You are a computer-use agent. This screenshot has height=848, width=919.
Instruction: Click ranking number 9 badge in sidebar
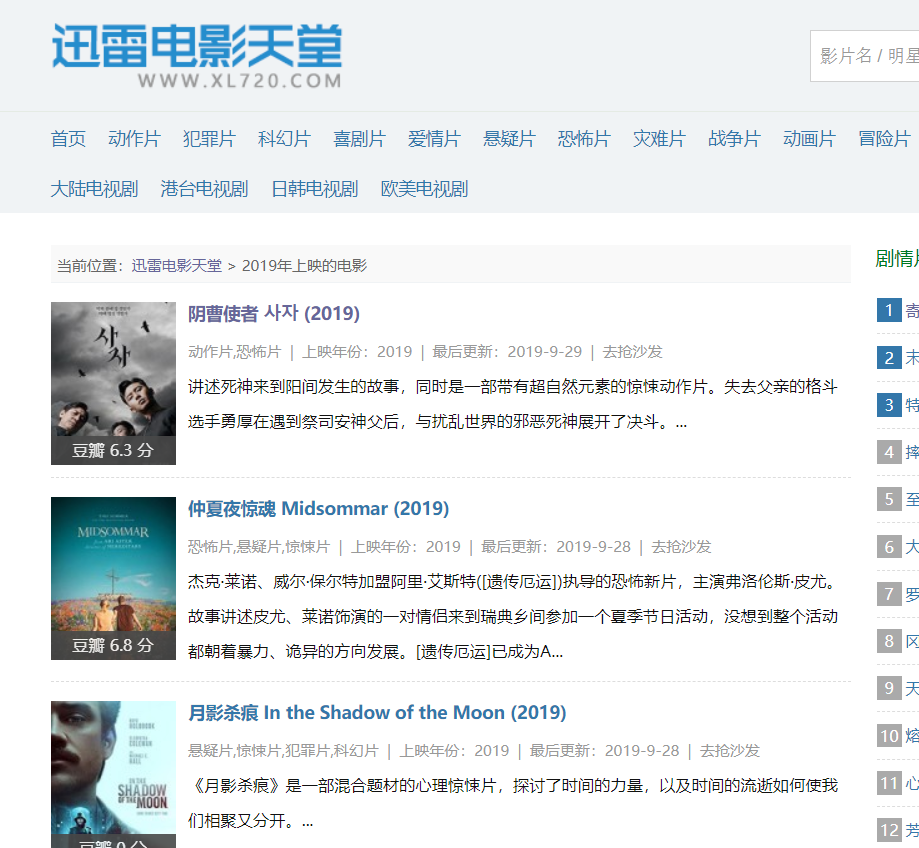(x=889, y=688)
